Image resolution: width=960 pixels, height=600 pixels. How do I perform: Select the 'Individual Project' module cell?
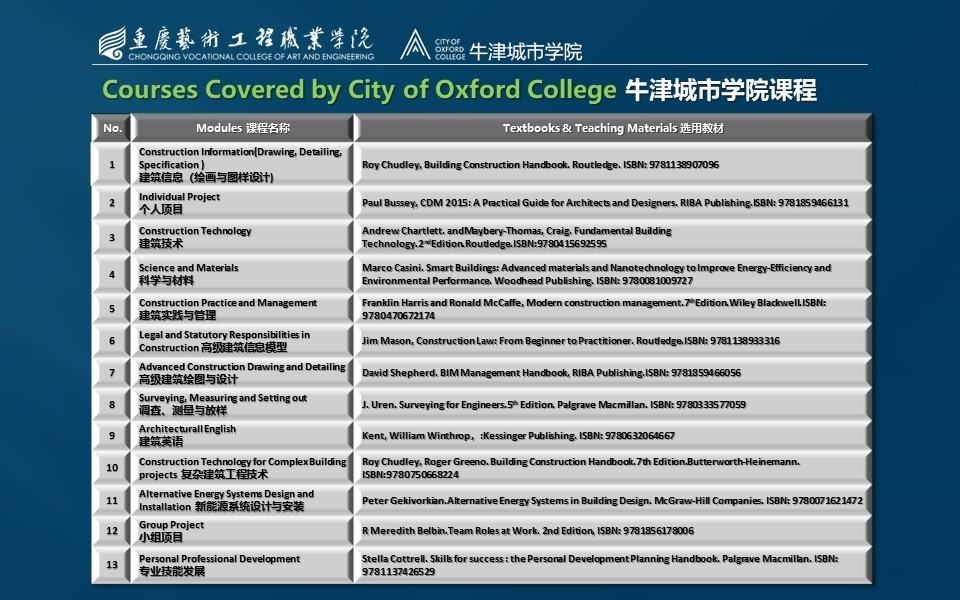[243, 203]
